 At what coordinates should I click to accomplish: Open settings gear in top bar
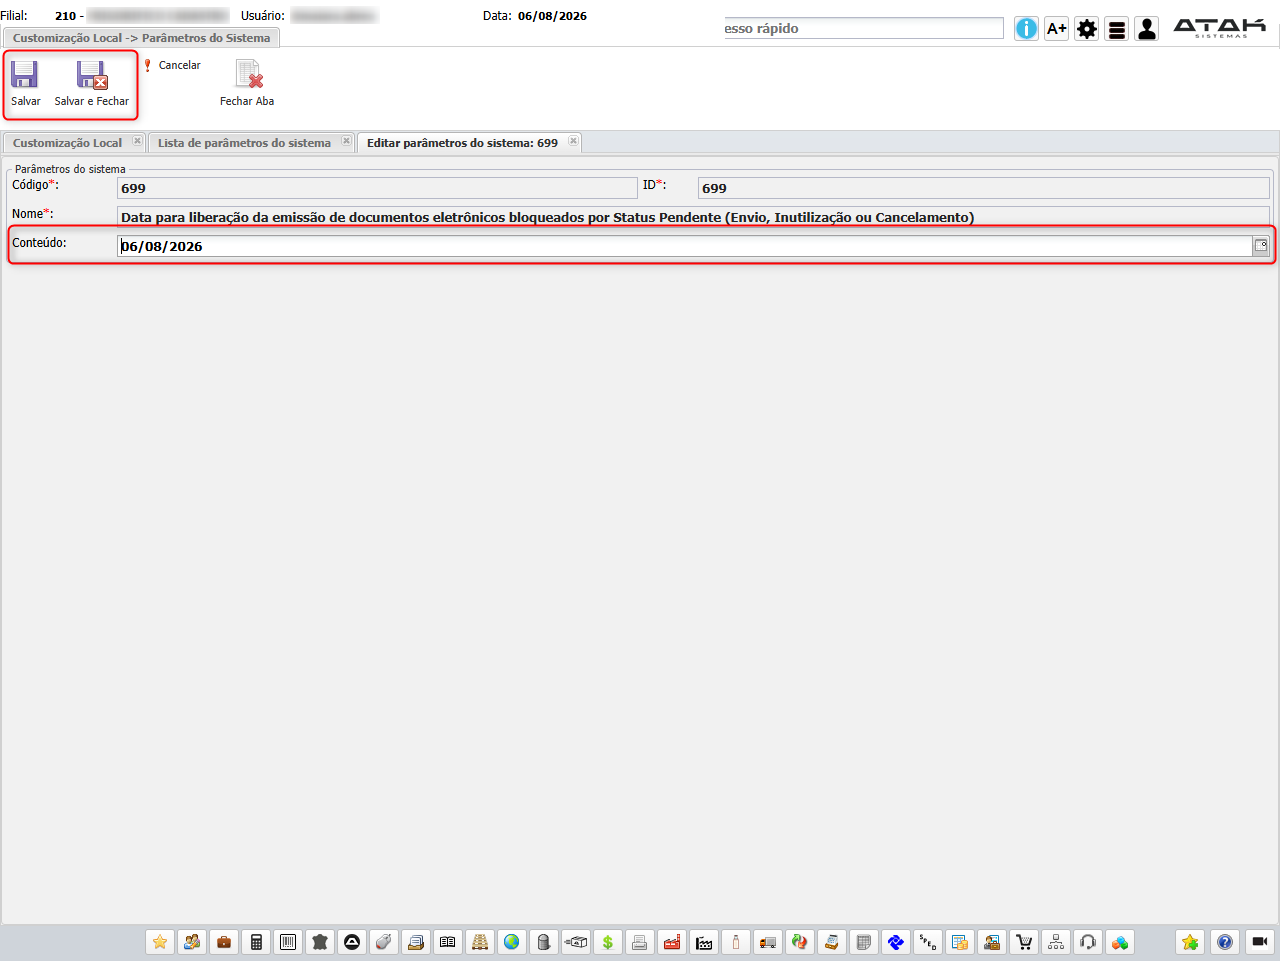(1087, 29)
